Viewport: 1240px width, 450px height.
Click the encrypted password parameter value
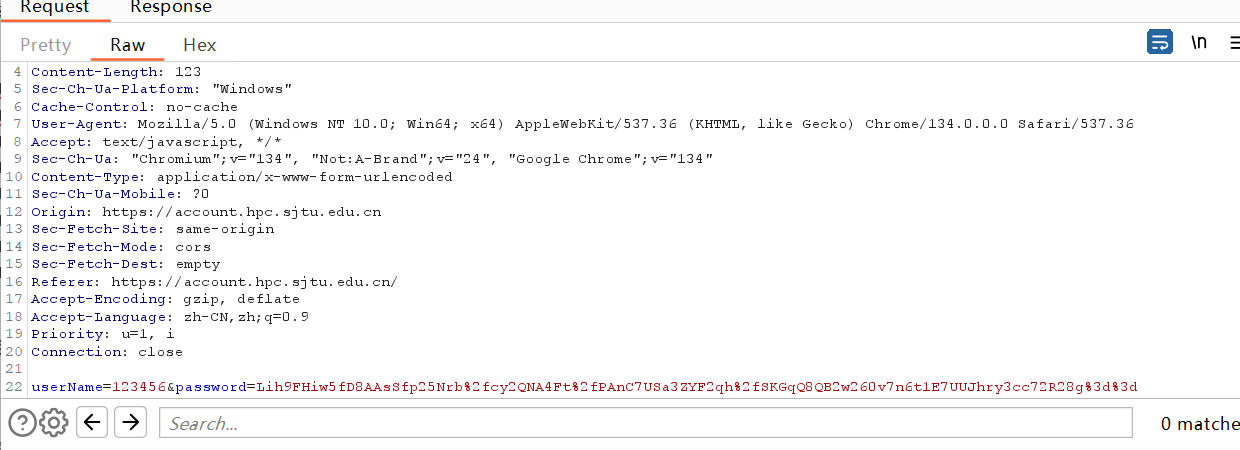point(697,387)
